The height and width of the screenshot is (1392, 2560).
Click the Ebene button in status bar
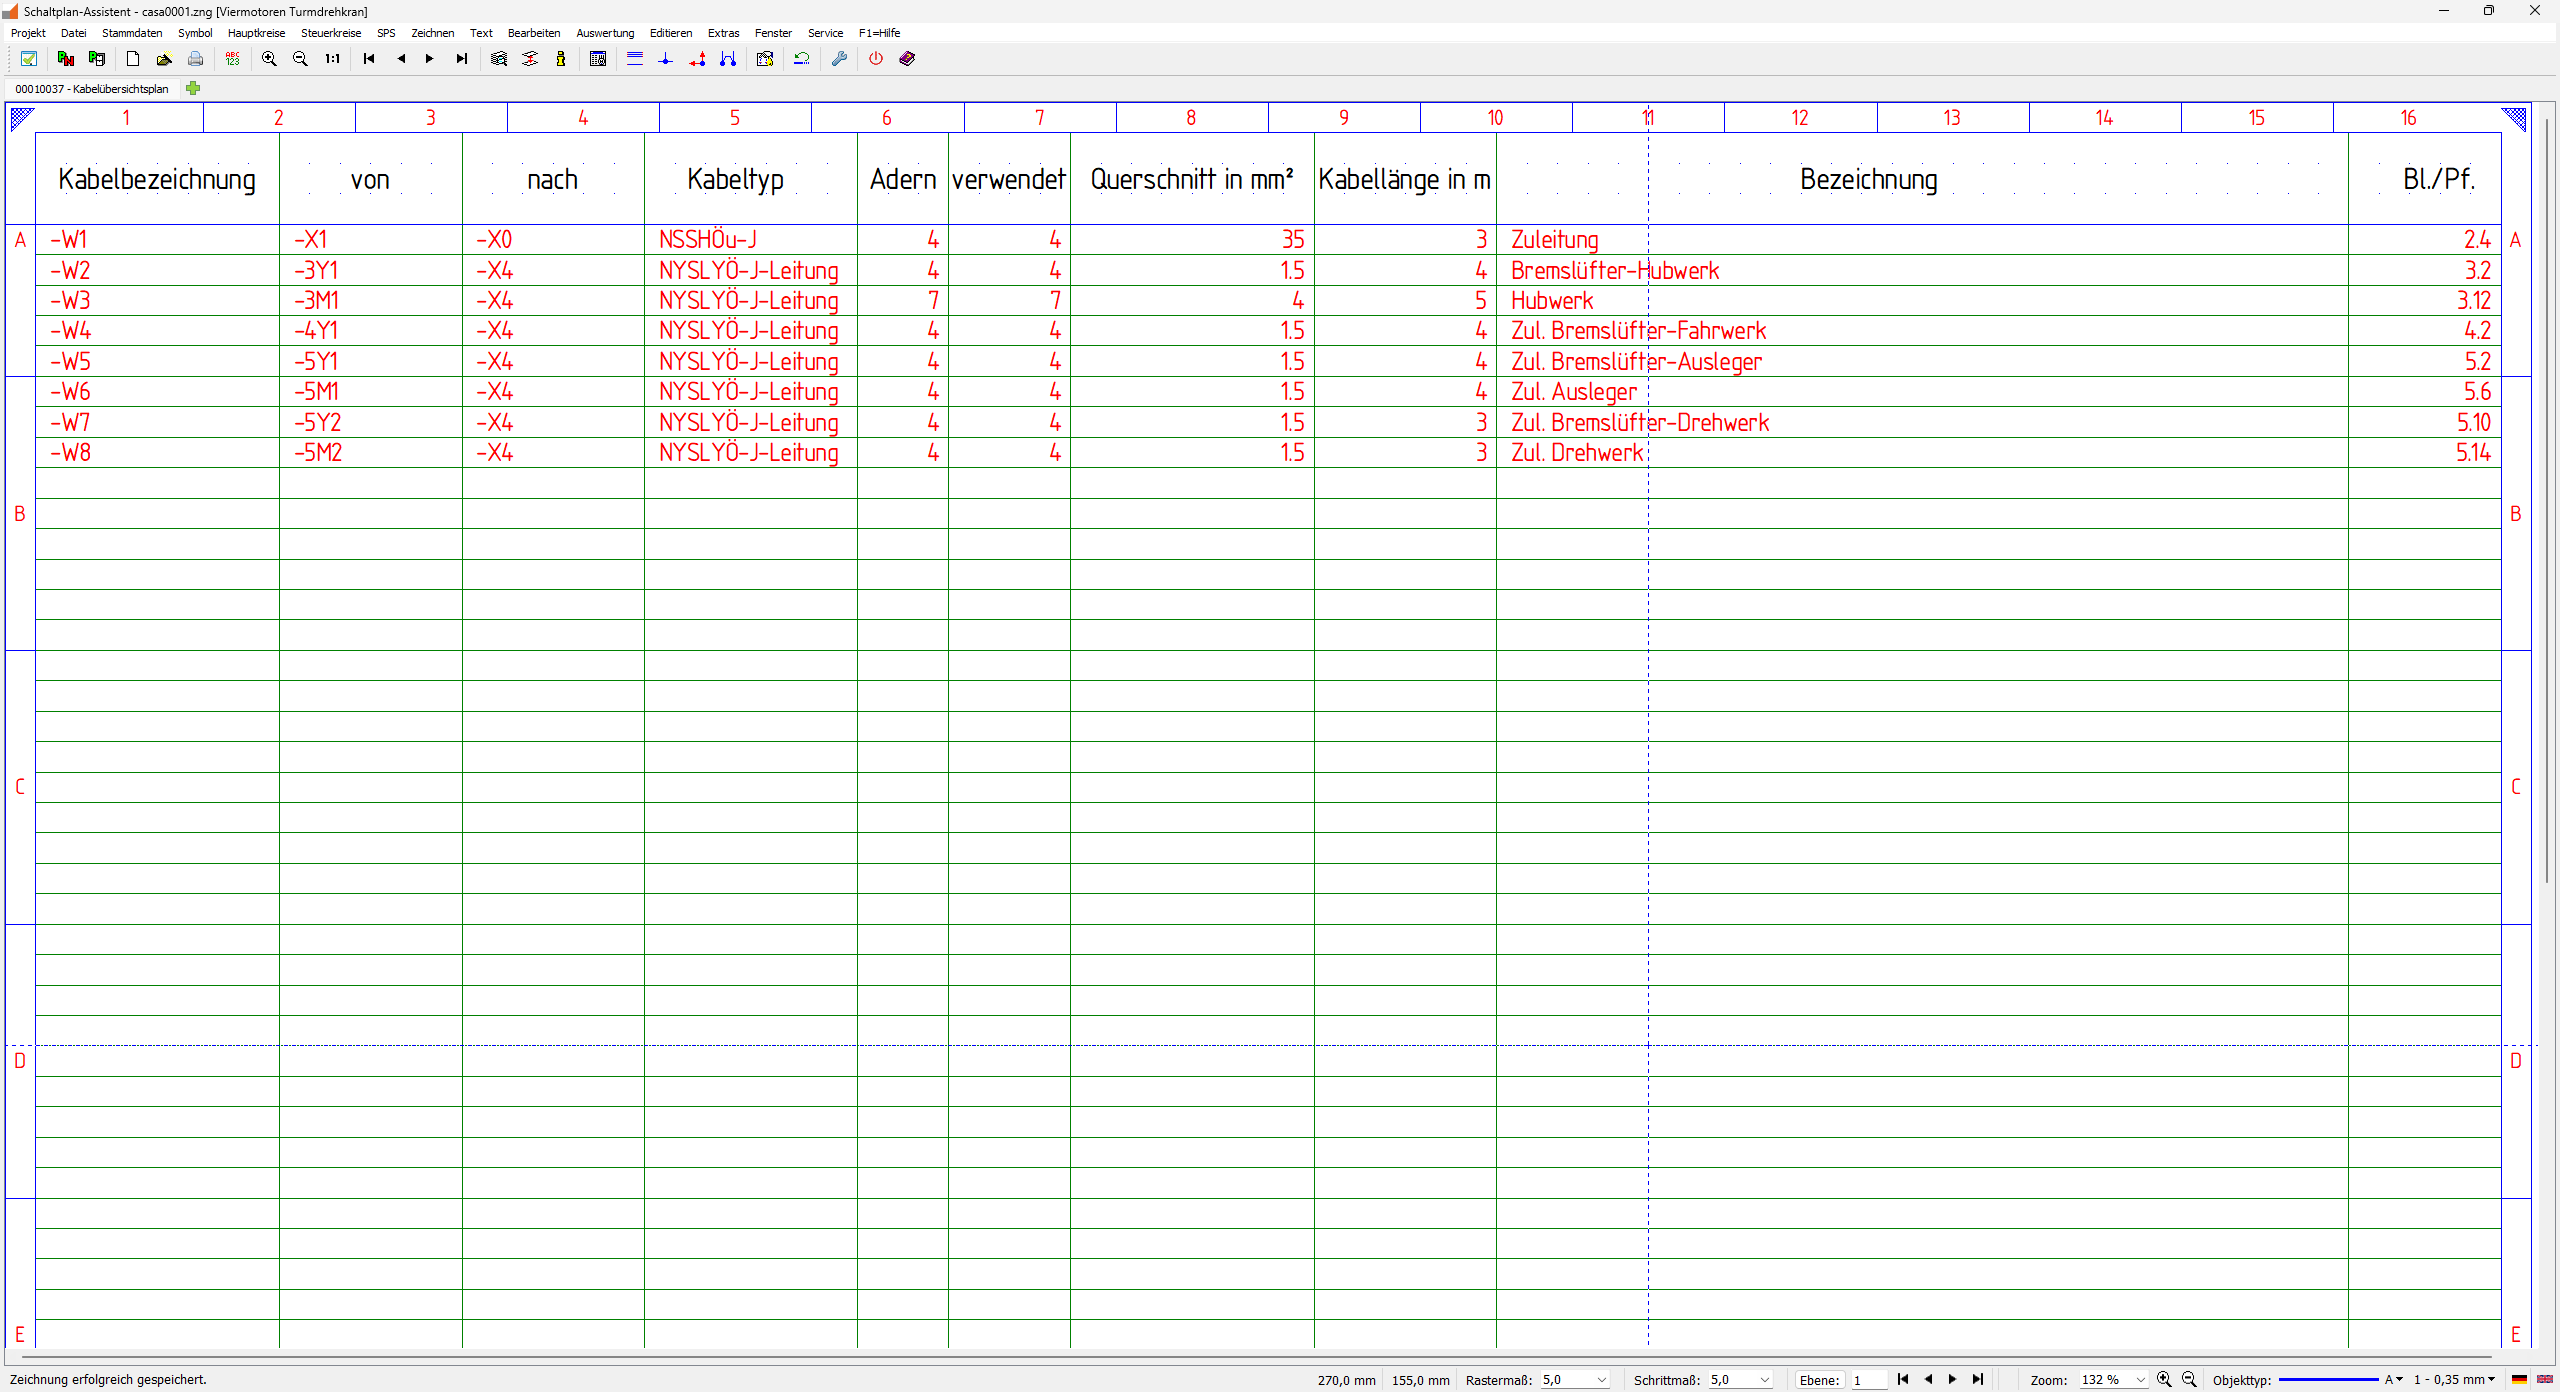(x=1819, y=1380)
